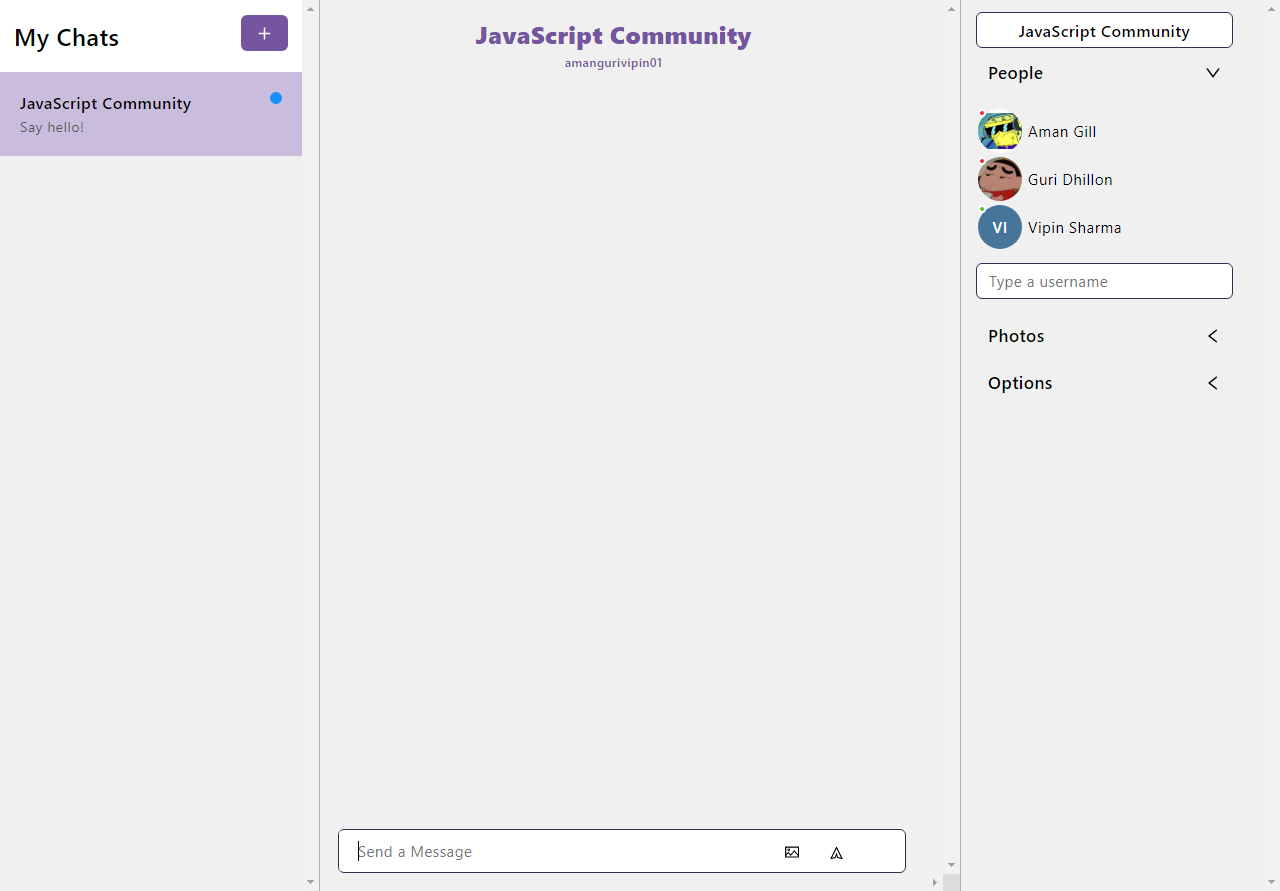Expand the Options section
The image size is (1280, 891).
(1212, 383)
